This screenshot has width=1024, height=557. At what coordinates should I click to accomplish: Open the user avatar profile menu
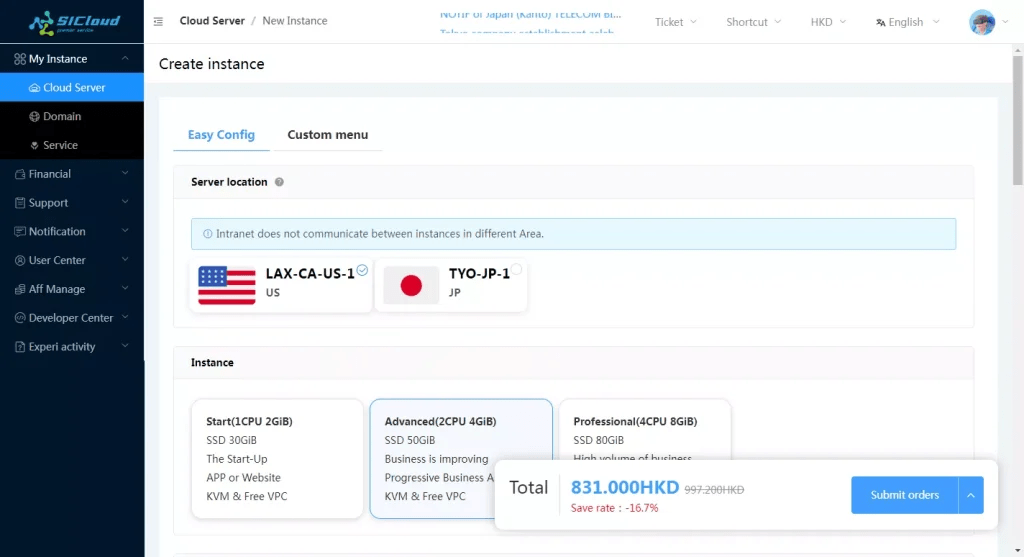[982, 22]
